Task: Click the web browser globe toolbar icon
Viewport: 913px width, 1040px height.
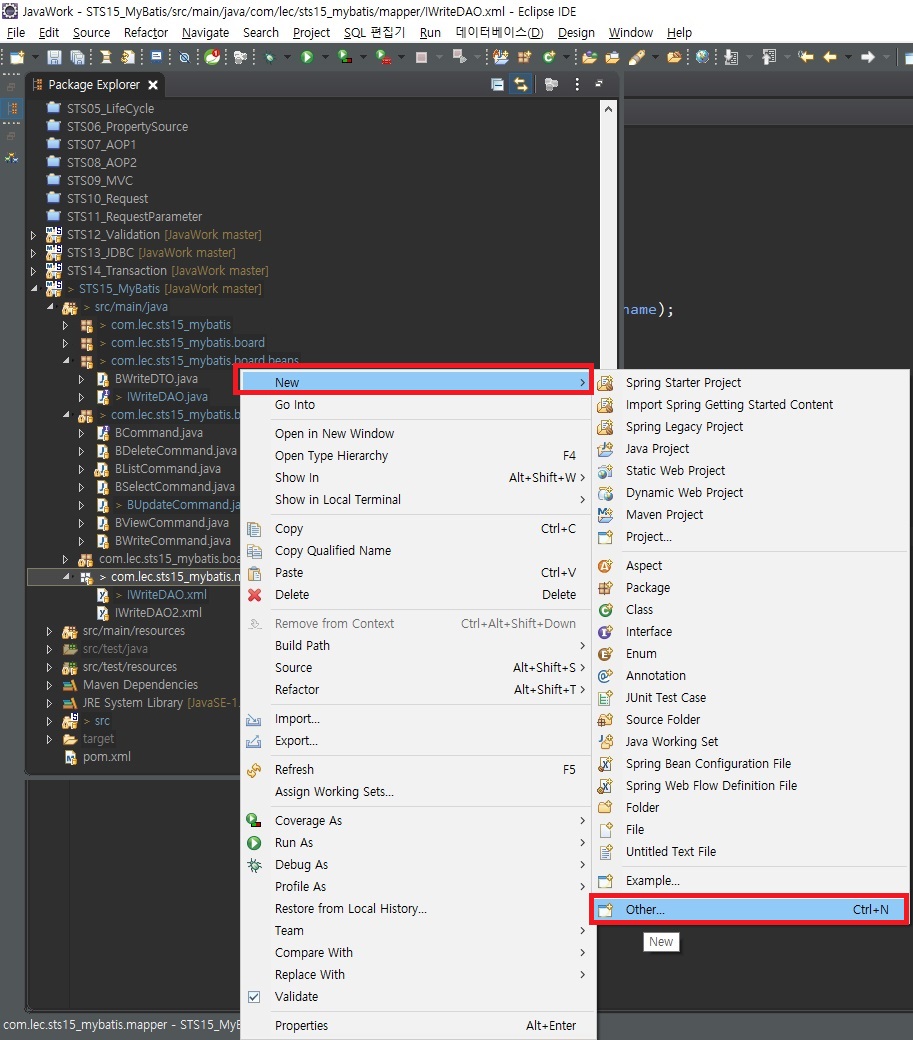Action: point(701,58)
